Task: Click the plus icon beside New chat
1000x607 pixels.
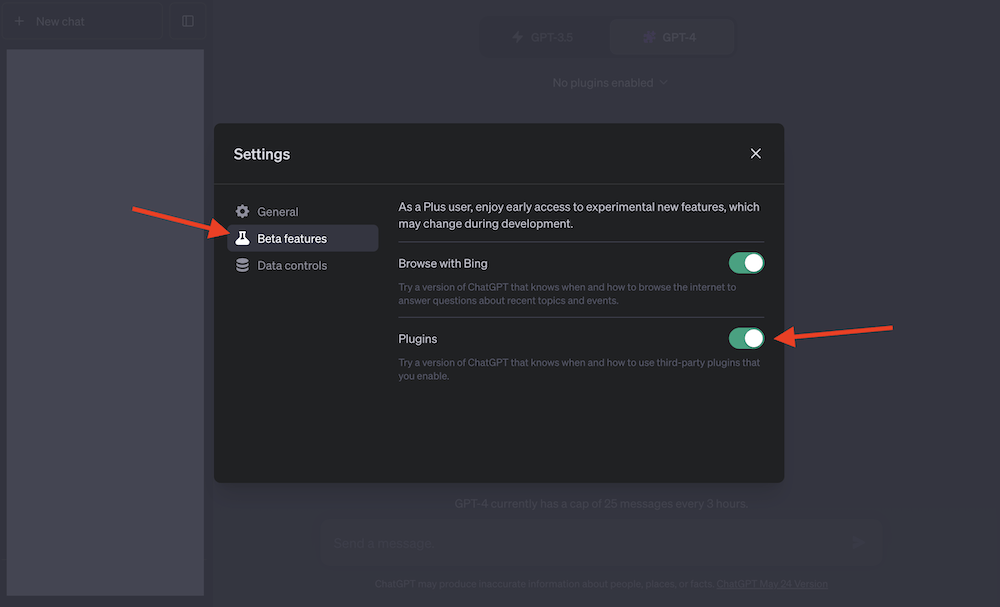Action: pyautogui.click(x=19, y=21)
